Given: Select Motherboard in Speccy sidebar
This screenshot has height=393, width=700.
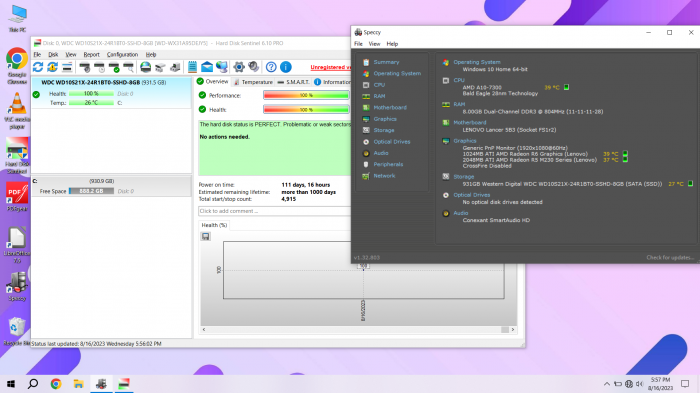Looking at the screenshot, I should coord(390,108).
